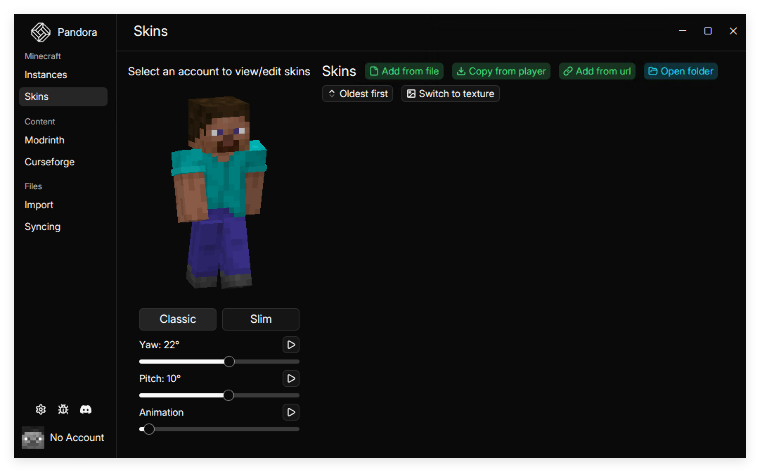The height and width of the screenshot is (472, 760).
Task: Select Skins in the sidebar
Action: 63,96
